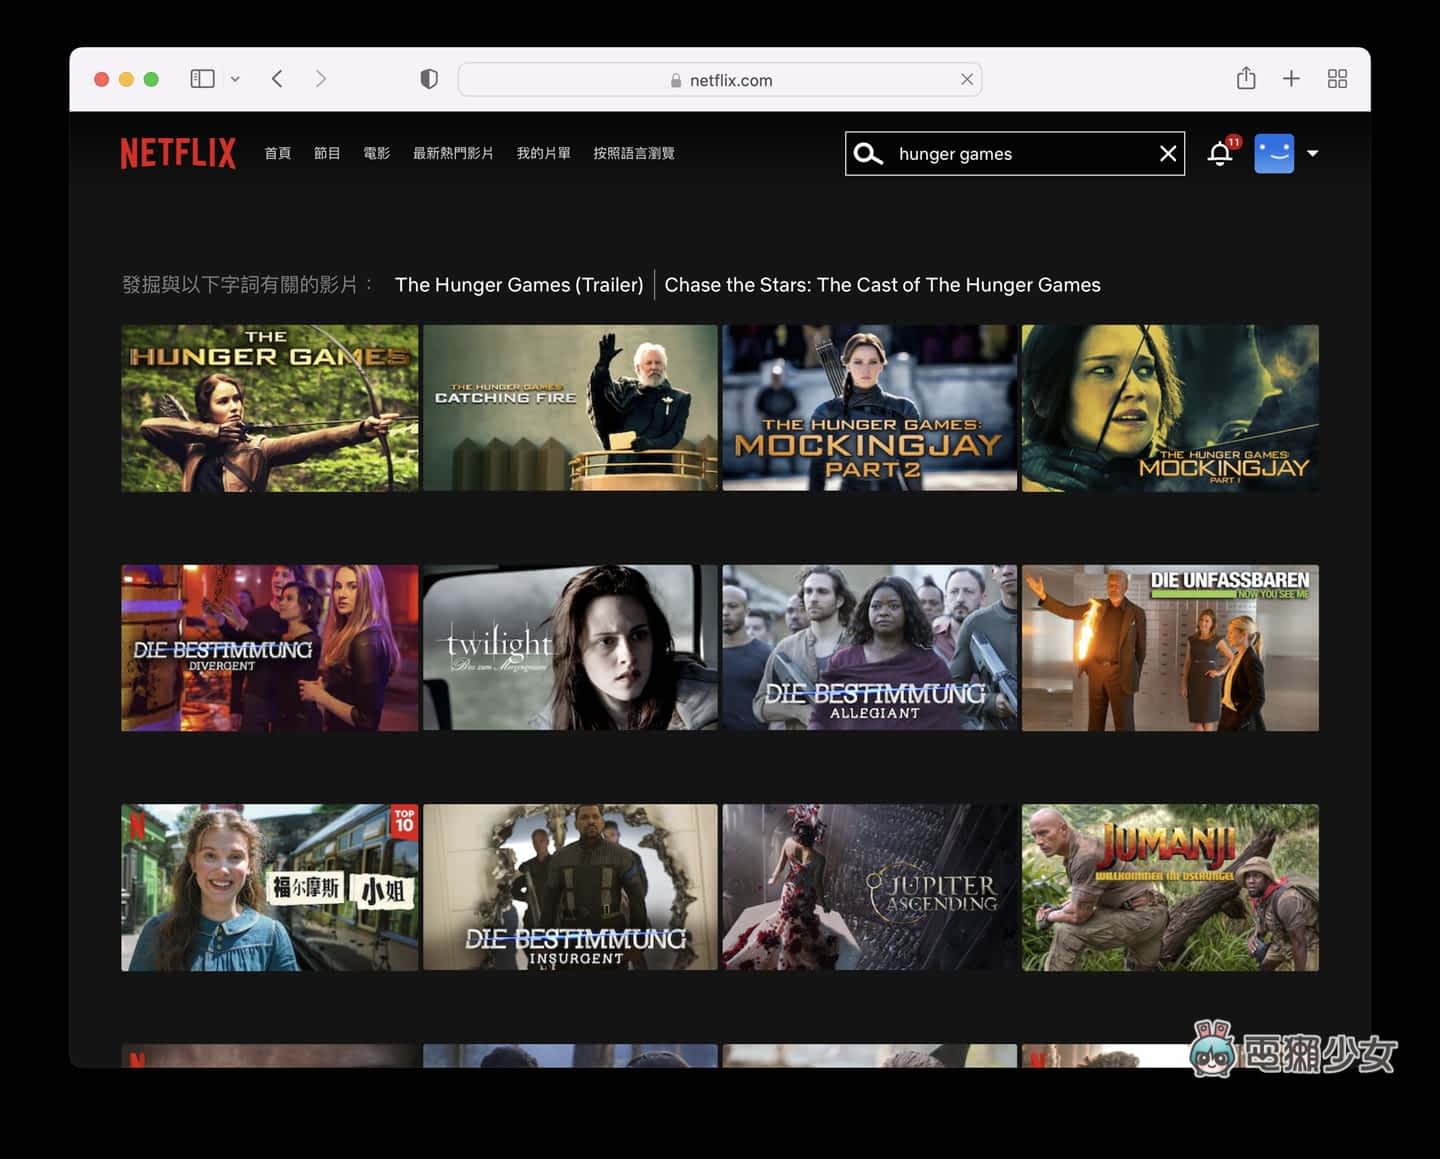Clear the hunger games search text

click(1167, 154)
